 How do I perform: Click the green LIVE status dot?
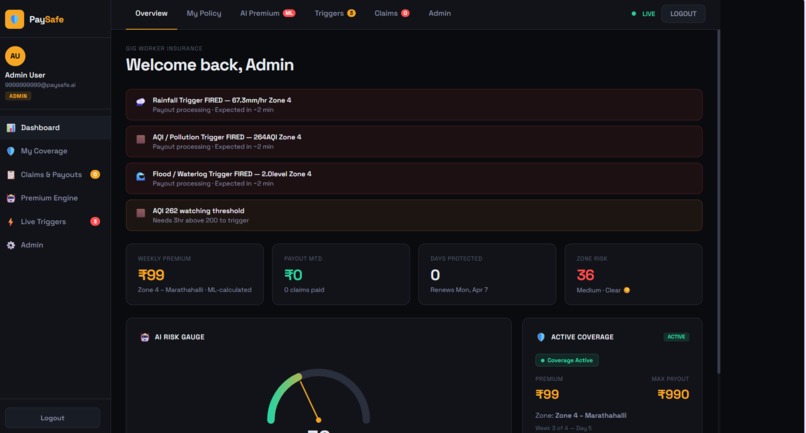634,14
